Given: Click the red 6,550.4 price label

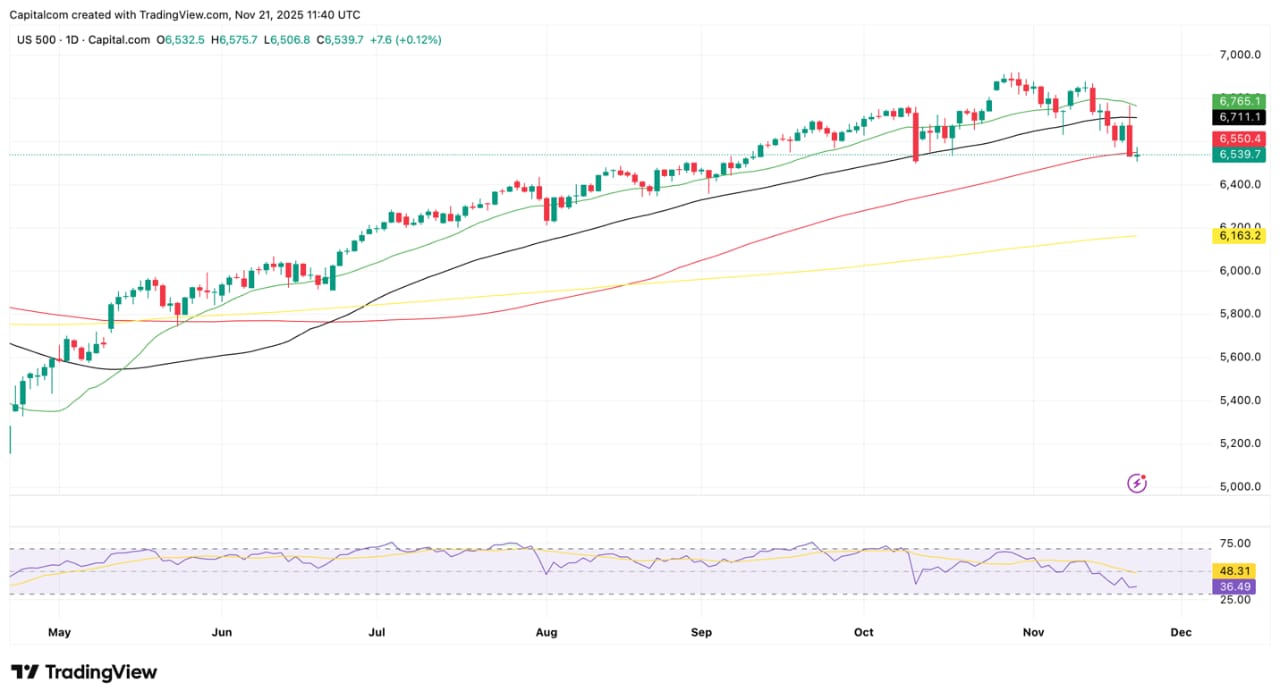Looking at the screenshot, I should tap(1239, 138).
